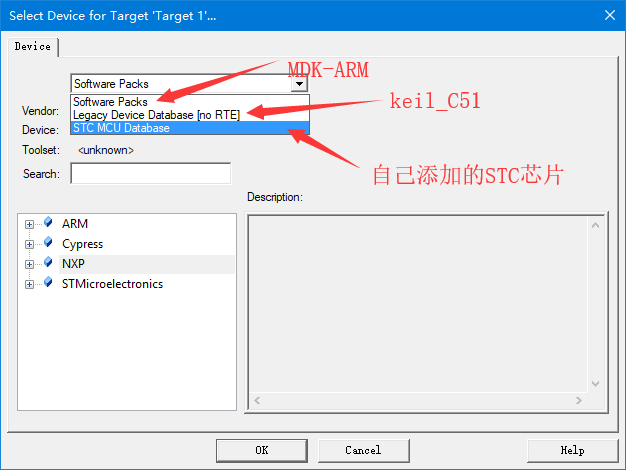The image size is (626, 470).
Task: Expand the Cypress tree node
Action: point(29,244)
